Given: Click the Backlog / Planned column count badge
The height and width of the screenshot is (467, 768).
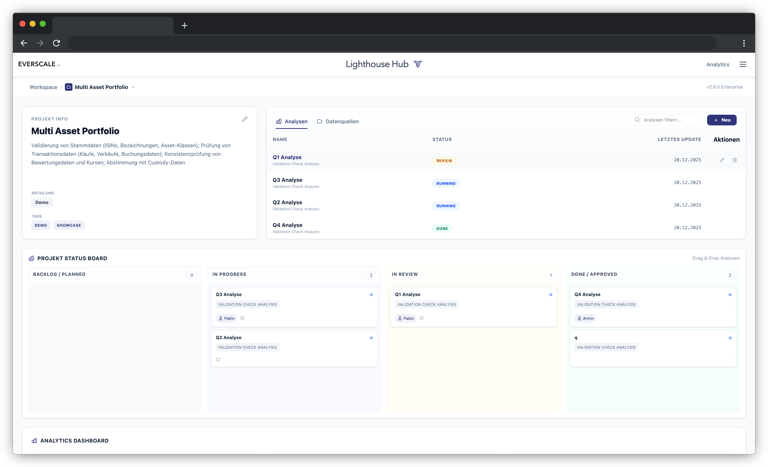Looking at the screenshot, I should (x=192, y=275).
